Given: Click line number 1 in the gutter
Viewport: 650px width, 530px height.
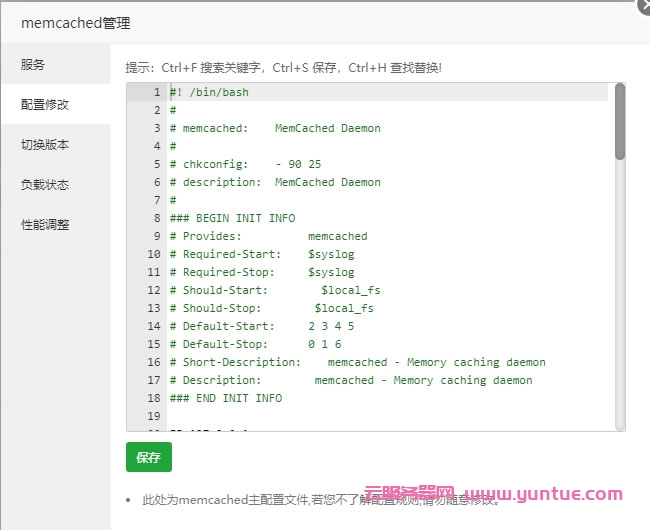Looking at the screenshot, I should pos(156,92).
